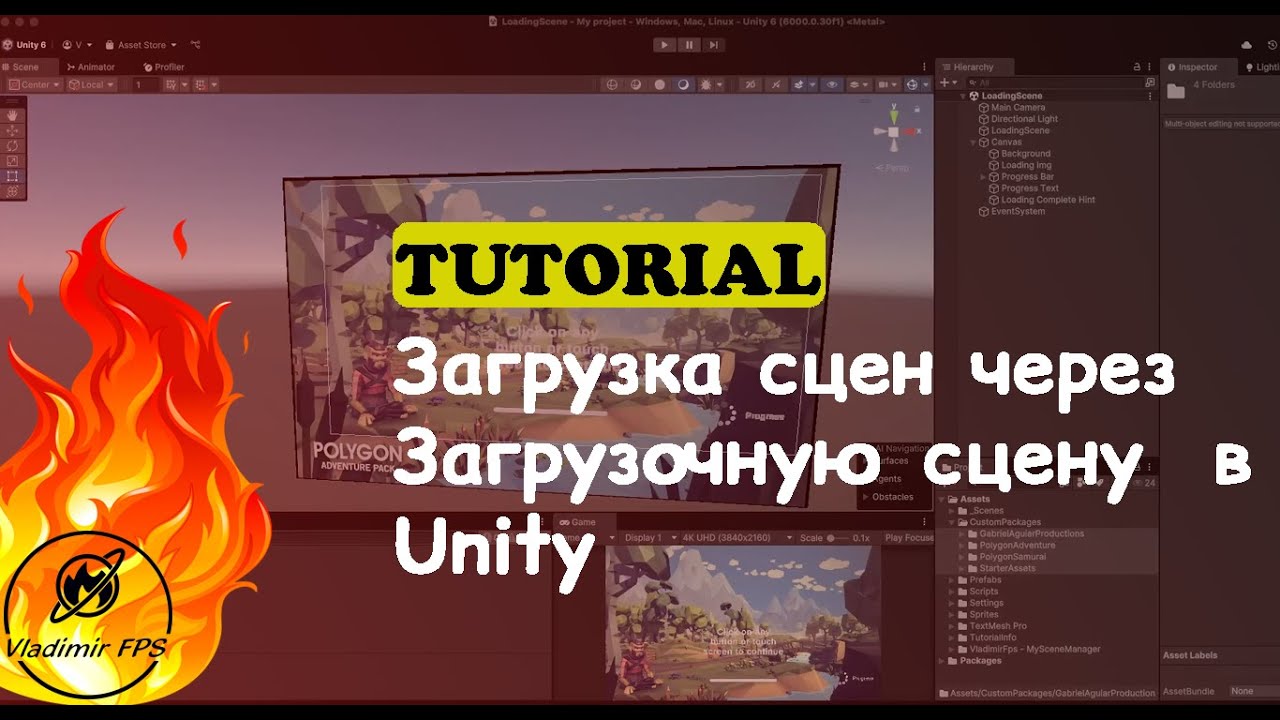Click the Pause button in the top toolbar

click(688, 45)
